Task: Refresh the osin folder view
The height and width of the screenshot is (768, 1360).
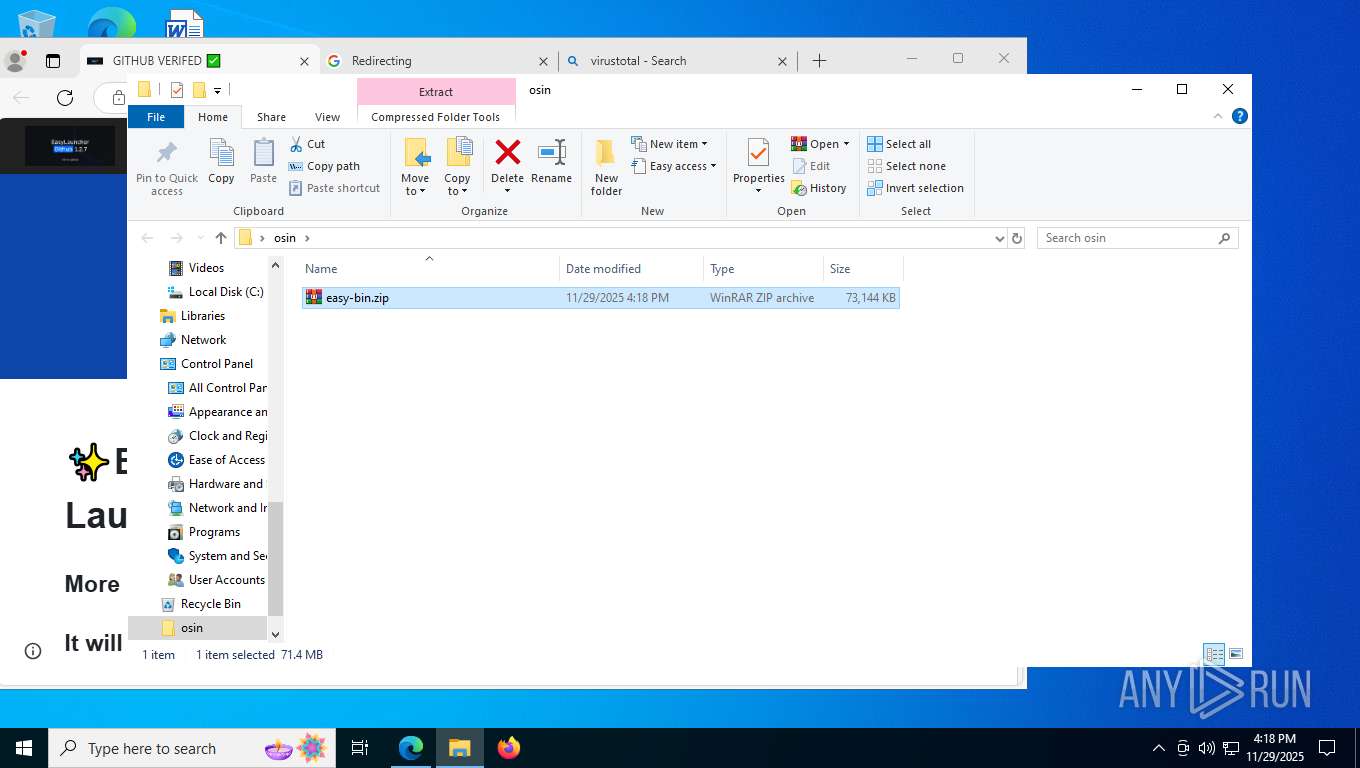Action: pyautogui.click(x=1017, y=238)
